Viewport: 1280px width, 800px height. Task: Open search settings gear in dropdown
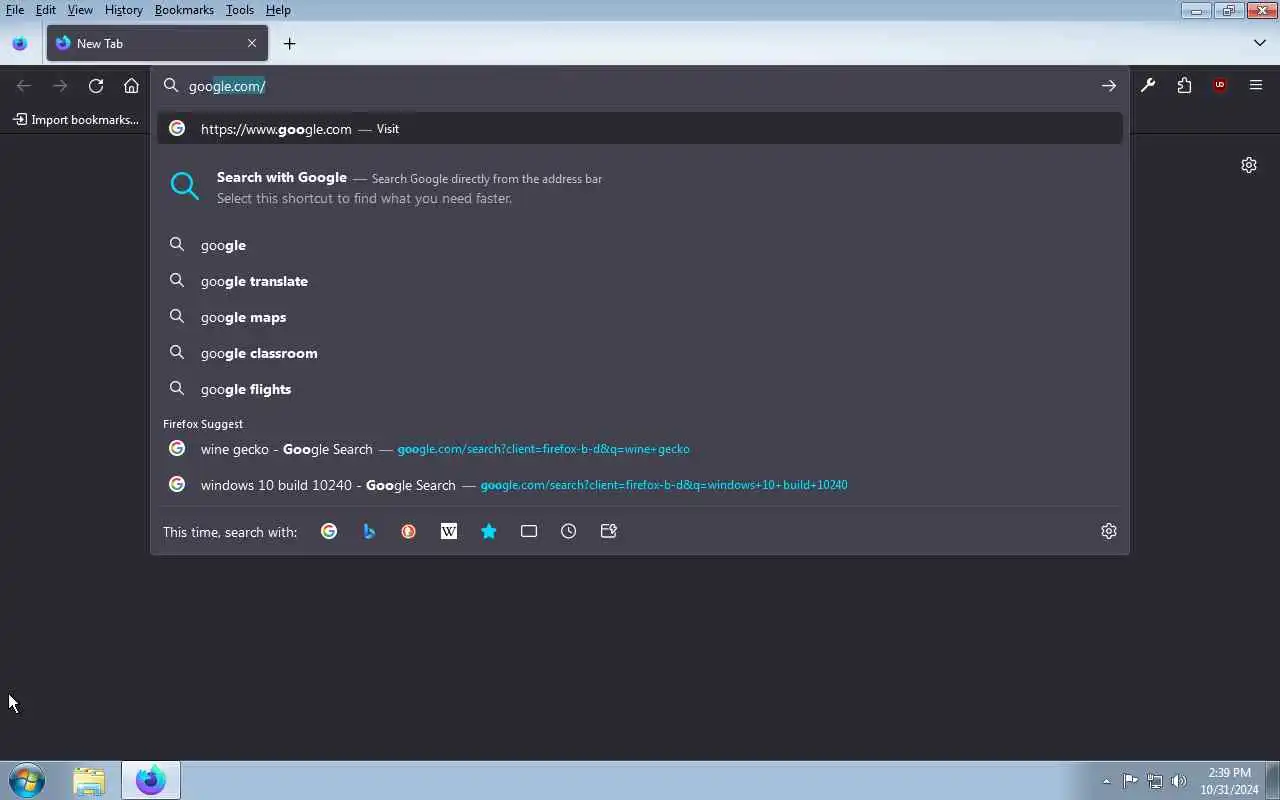pos(1108,531)
